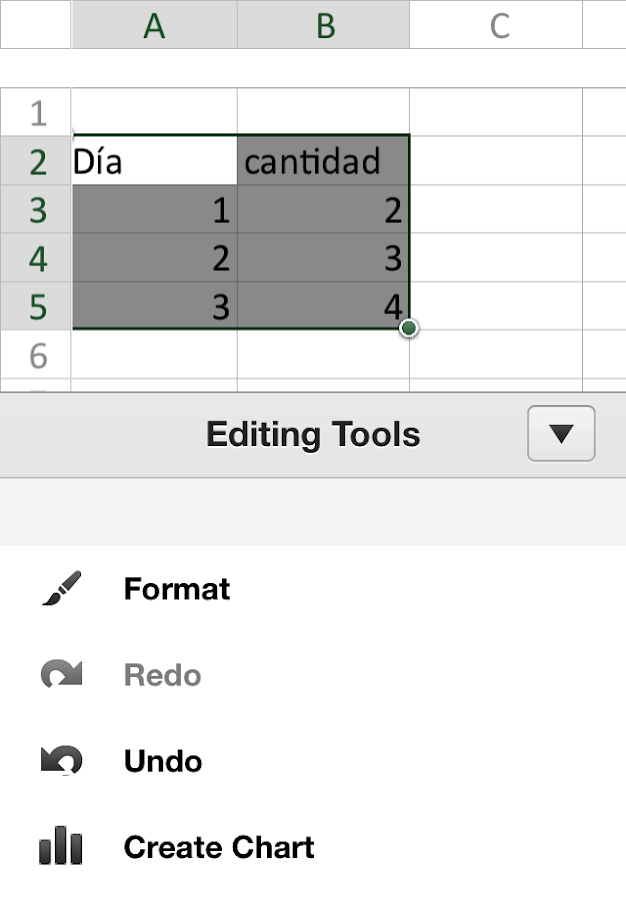
Task: Collapse the Editing Tools panel arrow
Action: click(561, 434)
